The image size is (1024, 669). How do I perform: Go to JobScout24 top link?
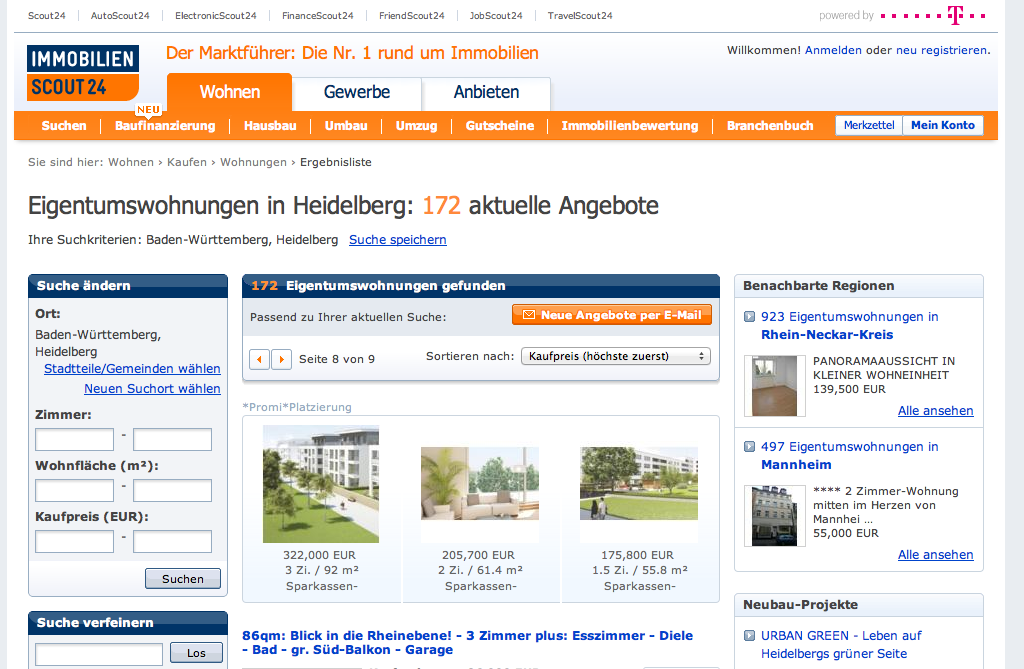pyautogui.click(x=496, y=16)
